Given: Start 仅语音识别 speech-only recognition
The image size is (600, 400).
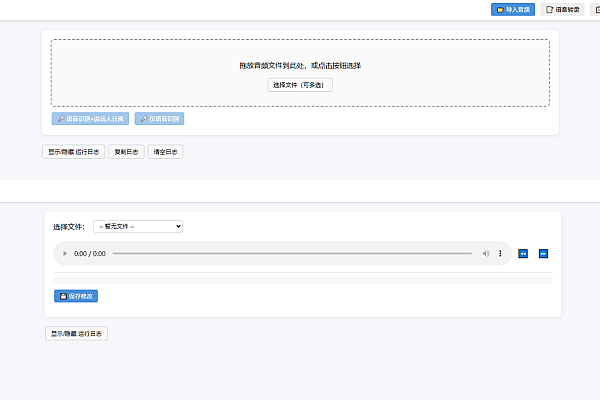Looking at the screenshot, I should (x=159, y=119).
